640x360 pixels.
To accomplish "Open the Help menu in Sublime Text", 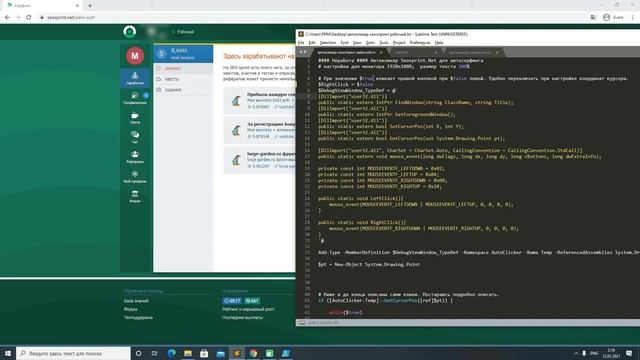I will pos(439,42).
